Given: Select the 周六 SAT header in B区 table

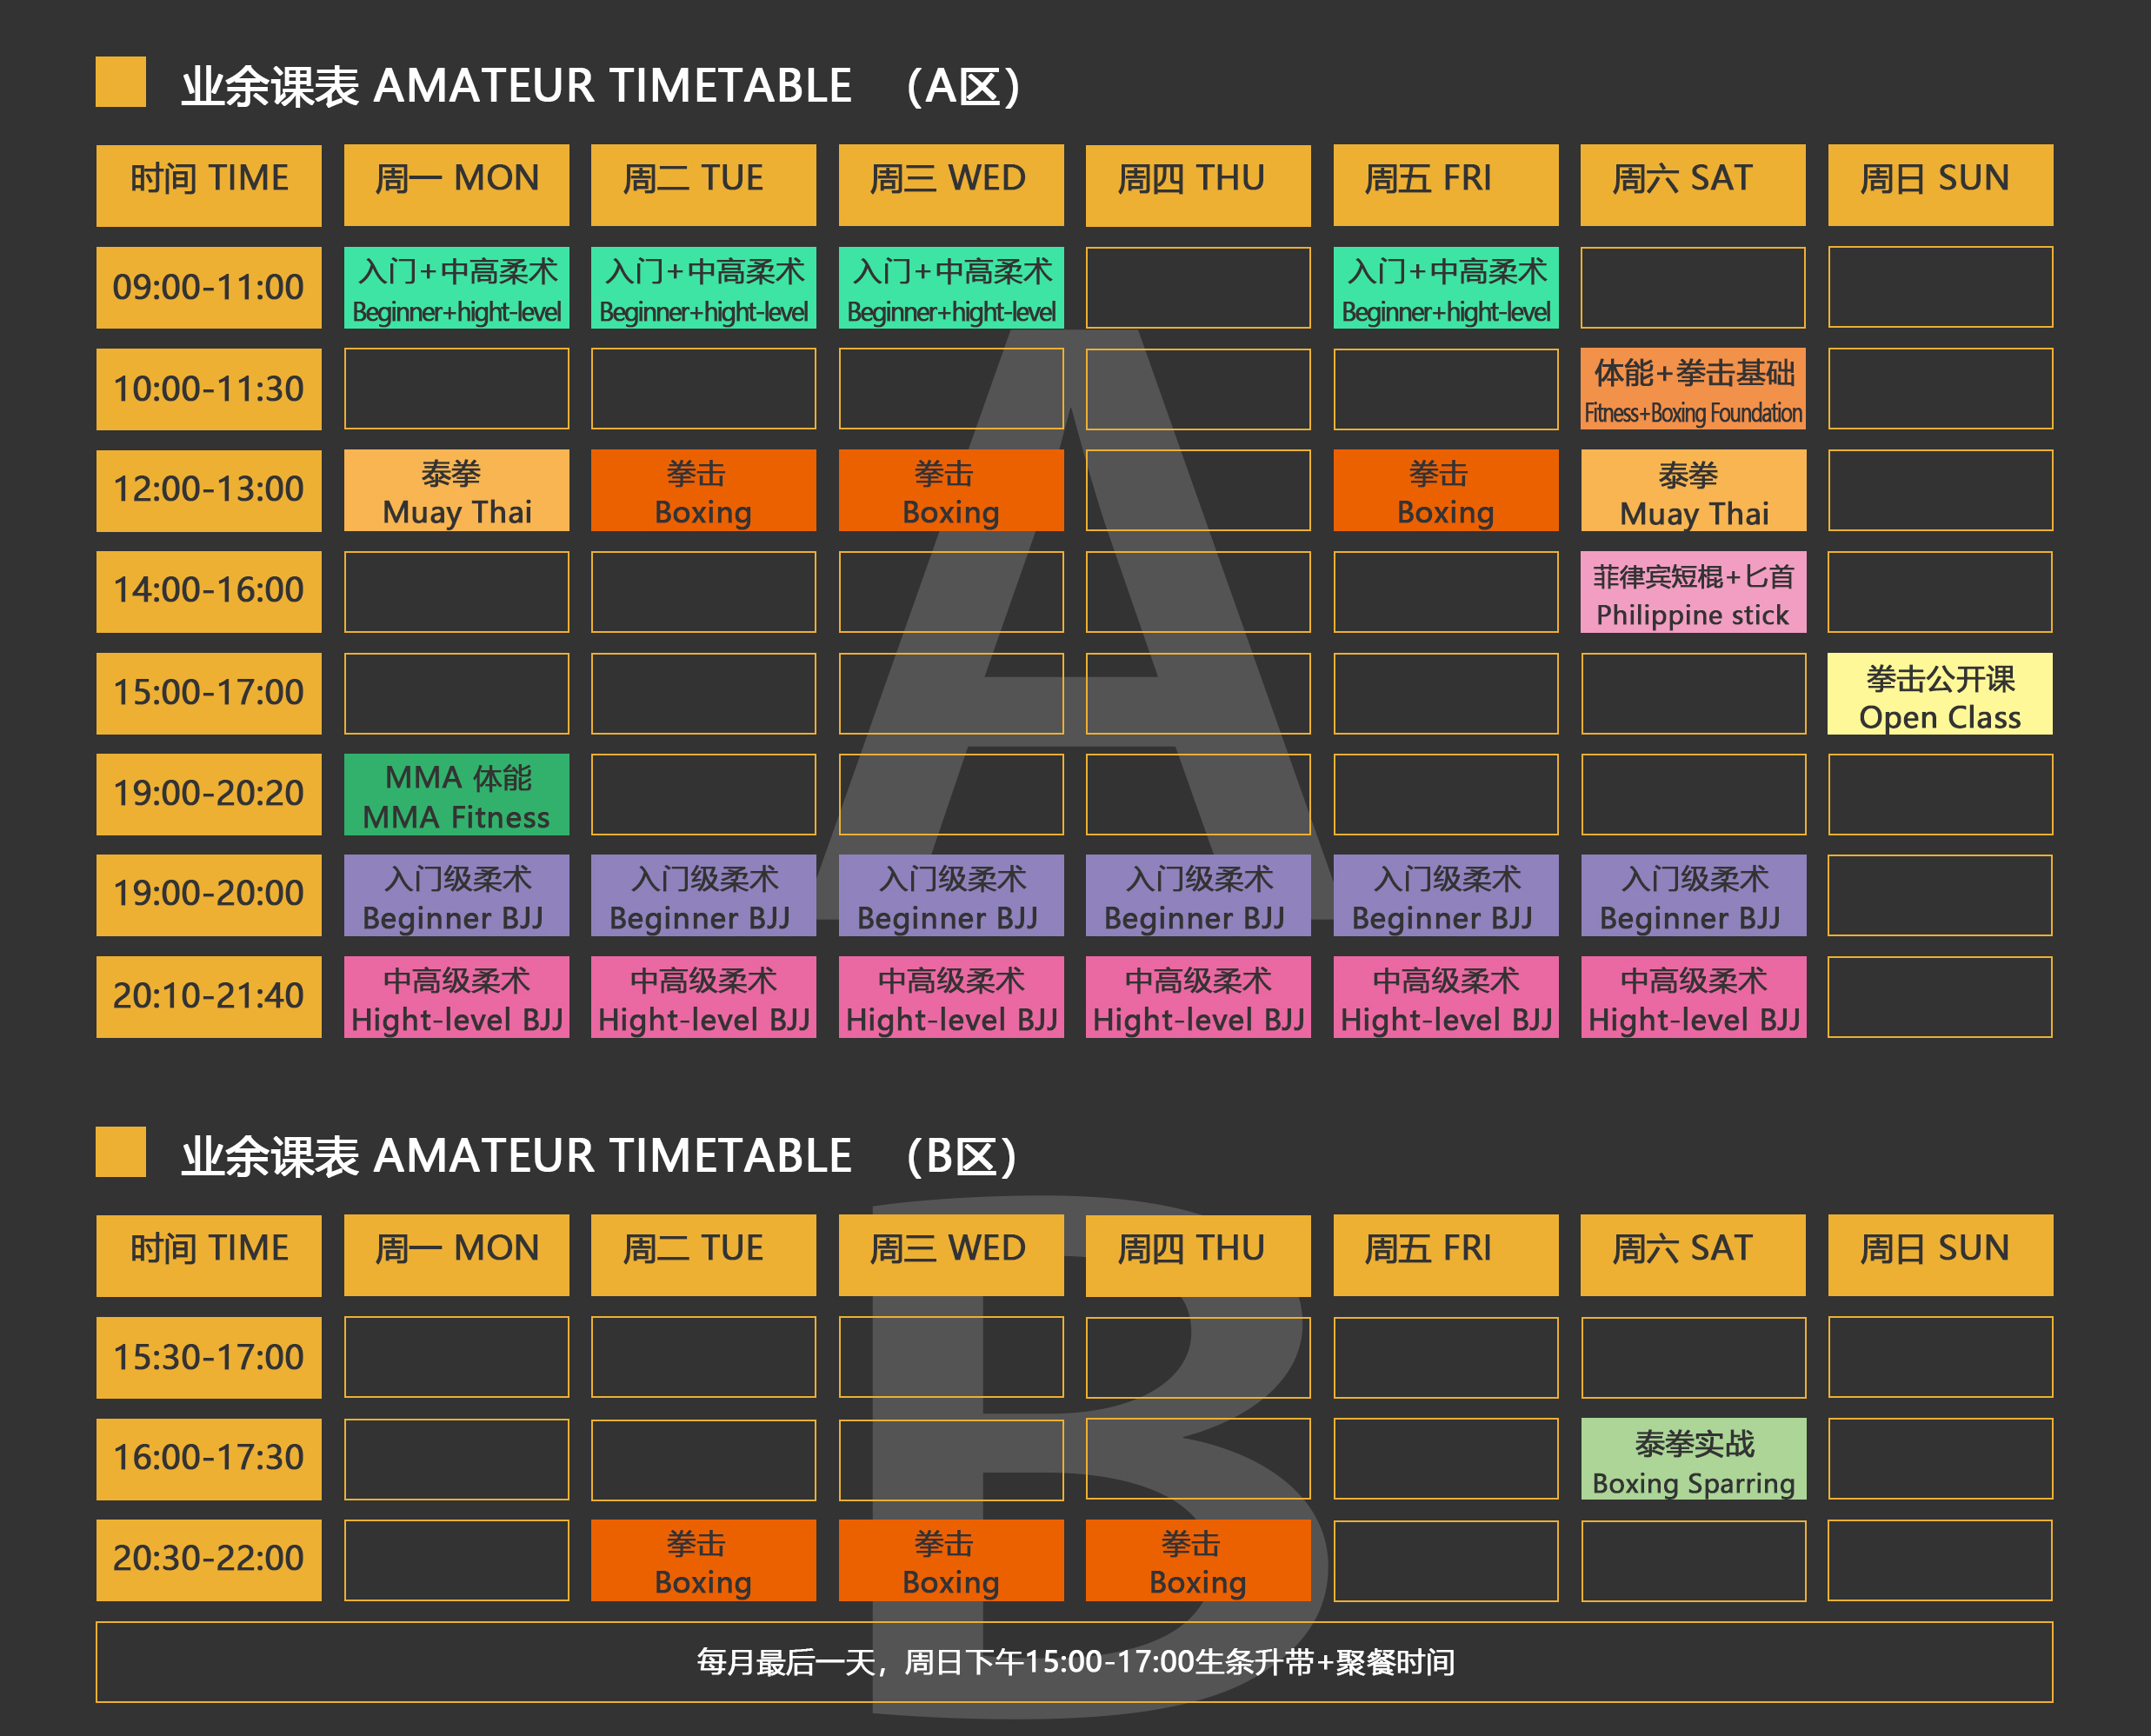Looking at the screenshot, I should point(1693,1255).
